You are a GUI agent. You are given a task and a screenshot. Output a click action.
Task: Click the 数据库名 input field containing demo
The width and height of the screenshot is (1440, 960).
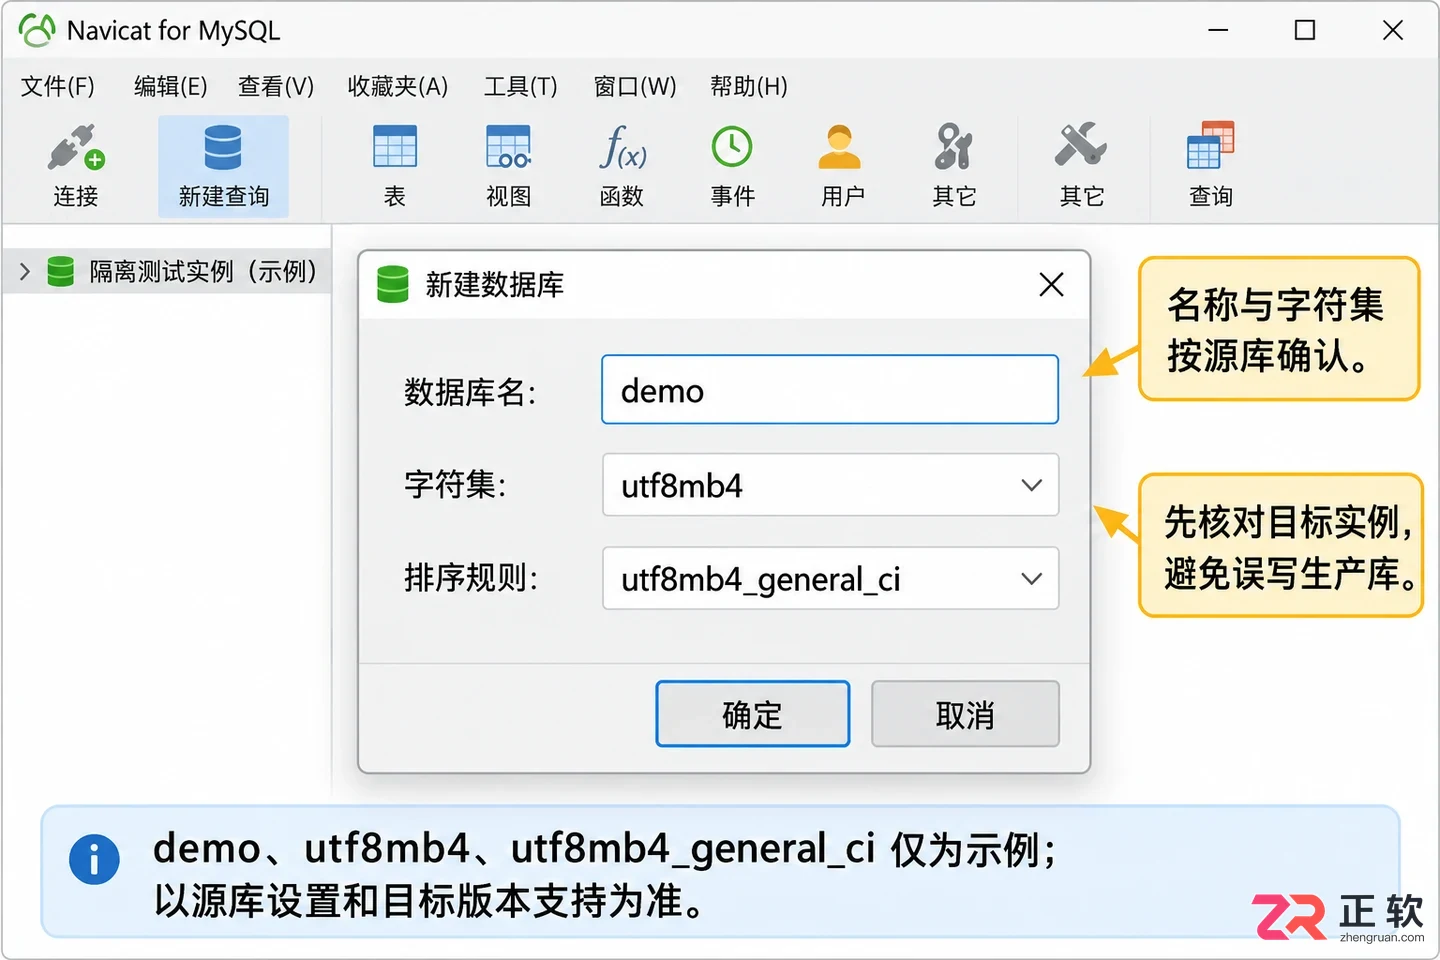830,390
